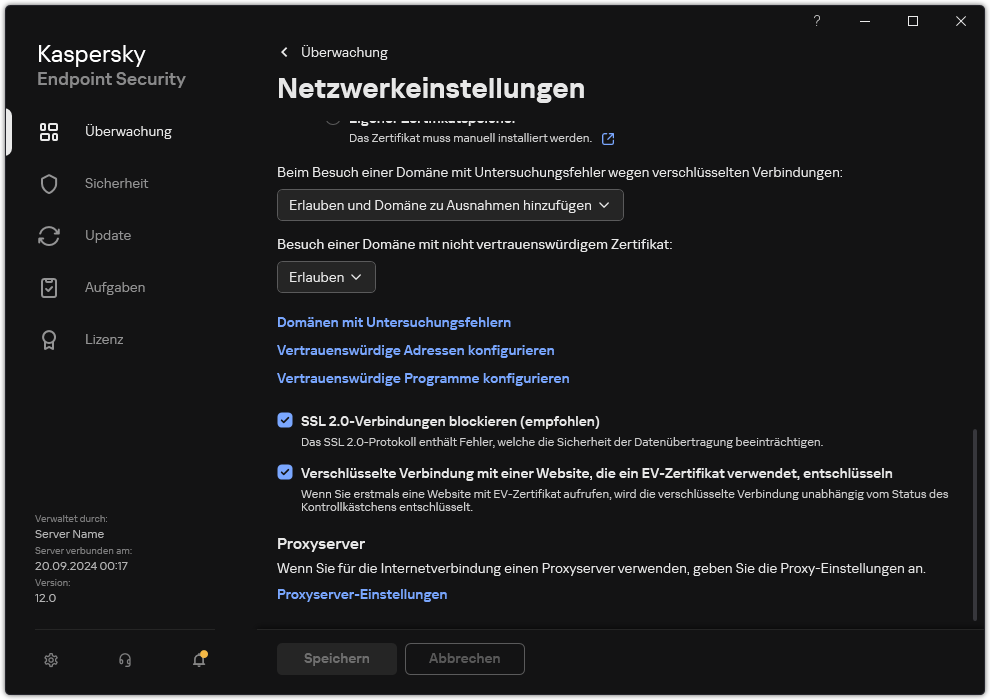Click the Update icon in the sidebar
The image size is (990, 700).
[49, 235]
